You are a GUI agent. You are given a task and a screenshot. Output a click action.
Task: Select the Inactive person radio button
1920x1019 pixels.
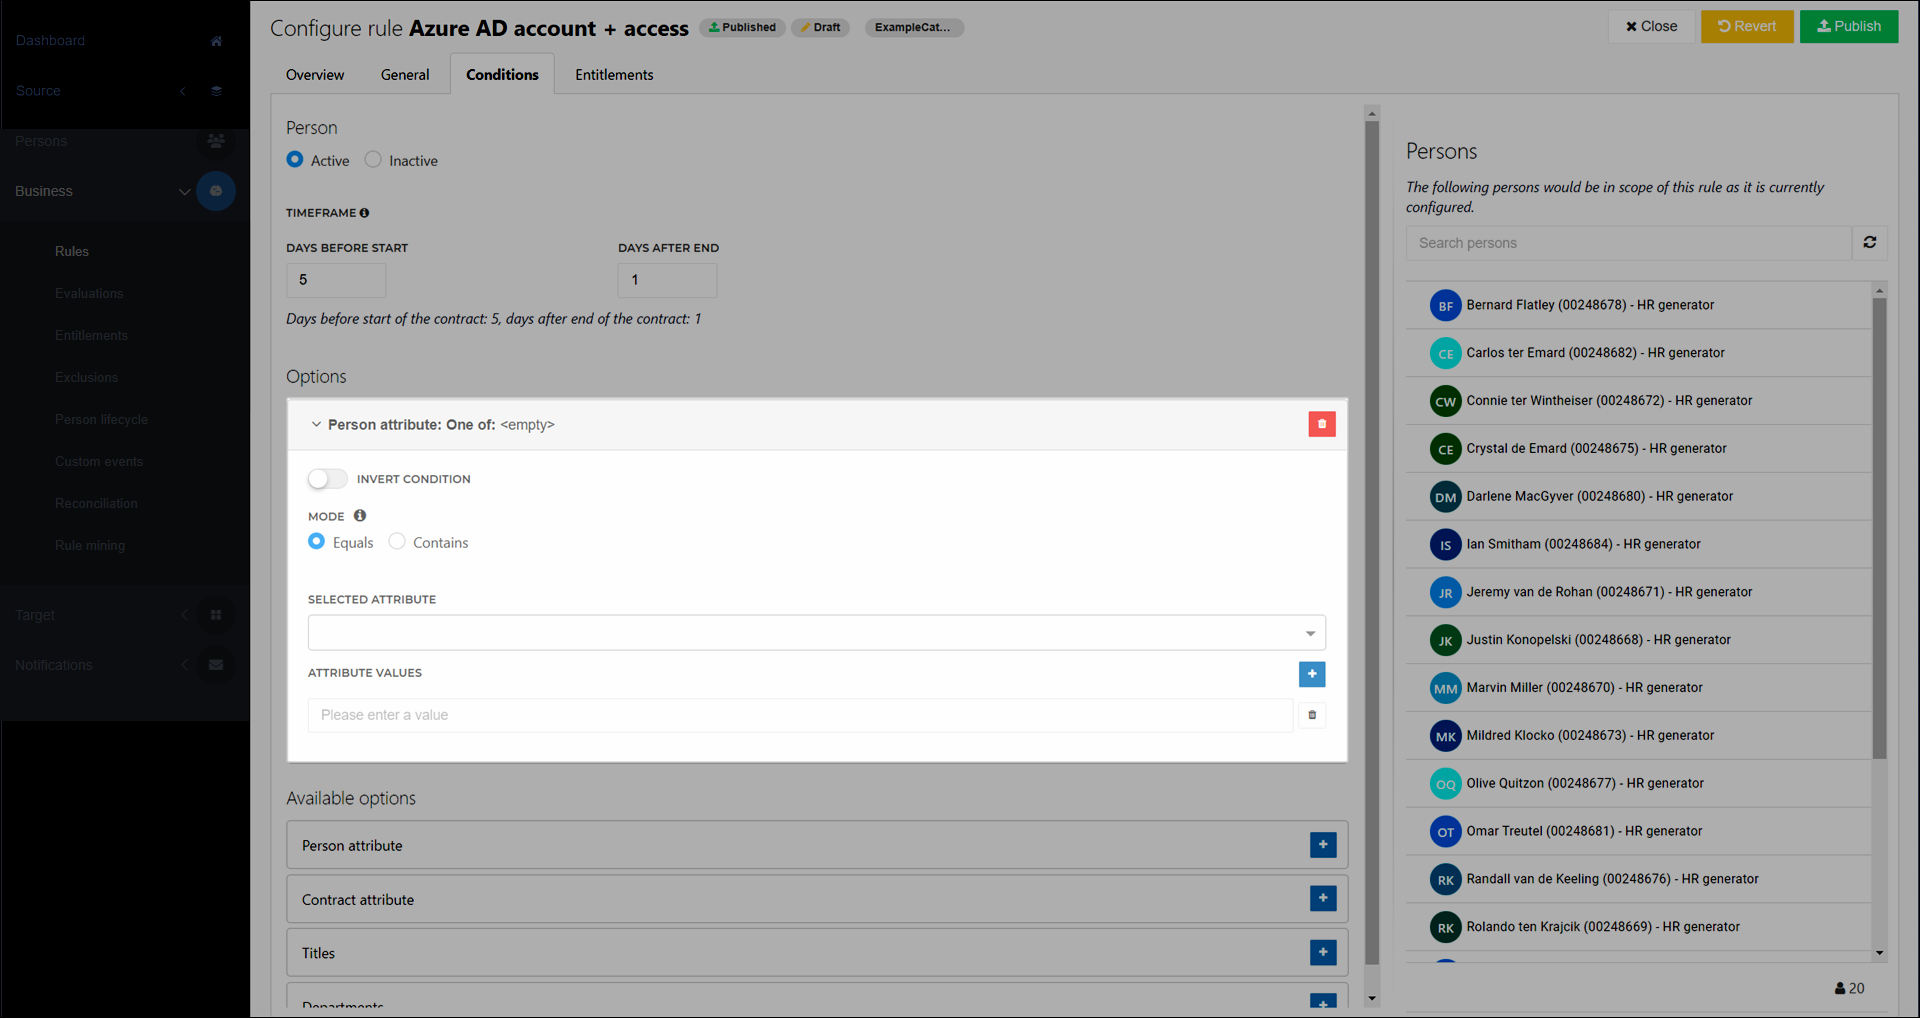coord(373,160)
